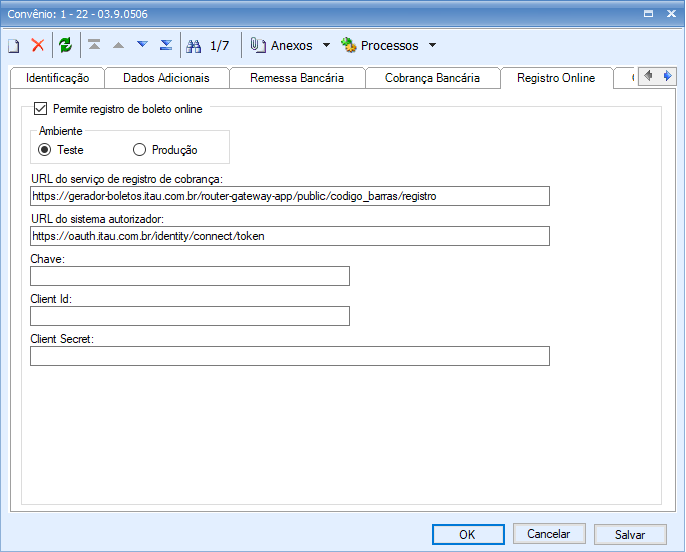Close the Convênio window
686x552 pixels.
[672, 14]
